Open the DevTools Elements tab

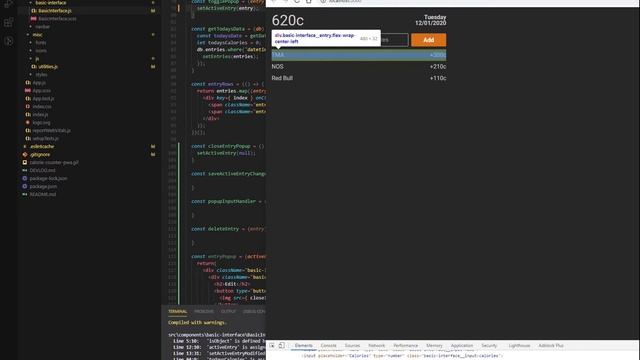pyautogui.click(x=303, y=346)
